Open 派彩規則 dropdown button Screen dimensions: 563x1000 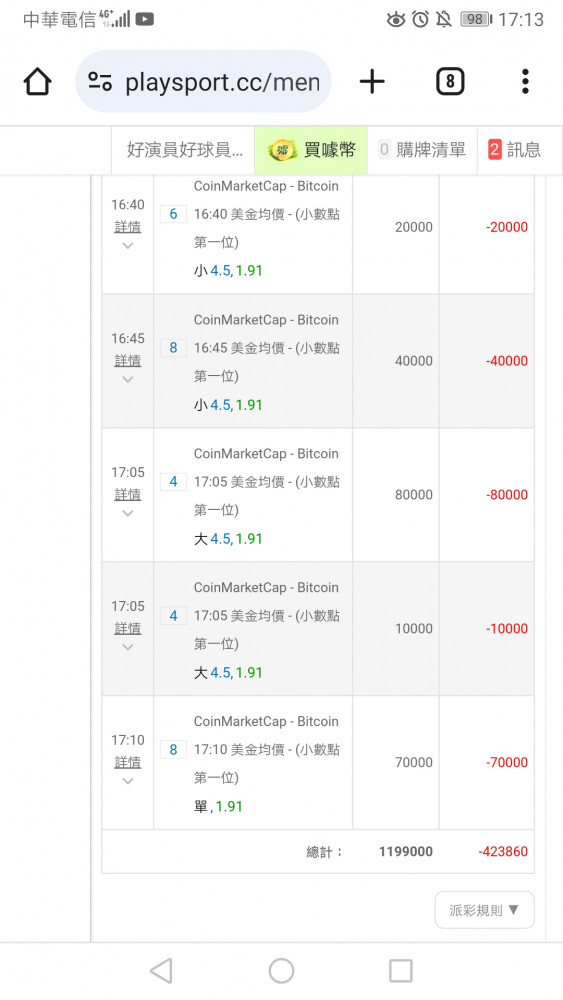pos(485,910)
